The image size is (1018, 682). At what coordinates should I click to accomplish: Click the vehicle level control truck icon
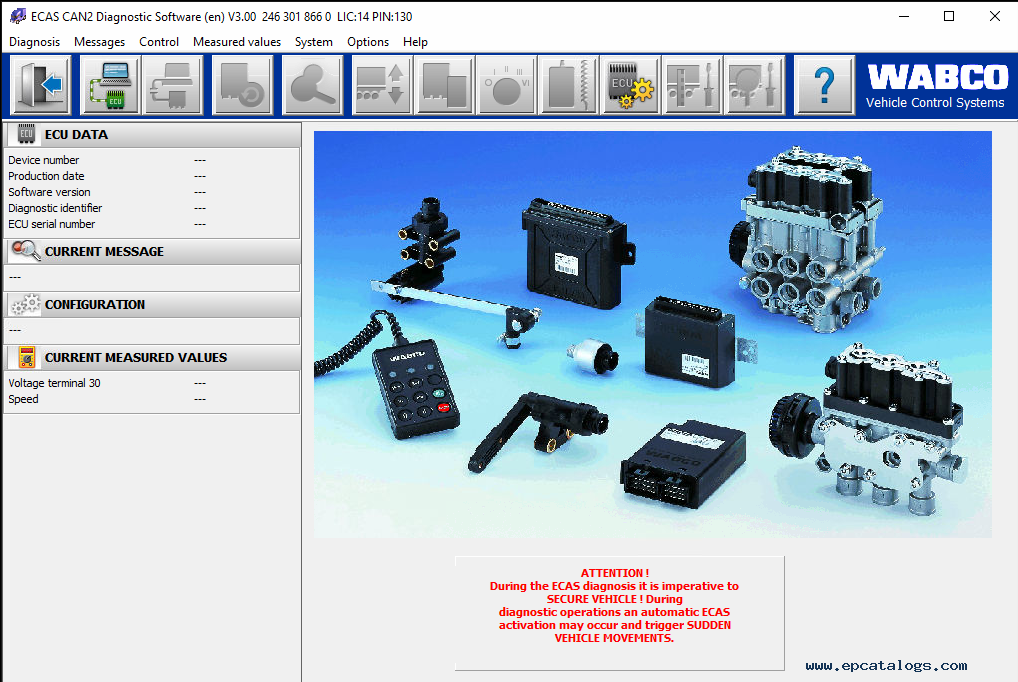[x=380, y=84]
